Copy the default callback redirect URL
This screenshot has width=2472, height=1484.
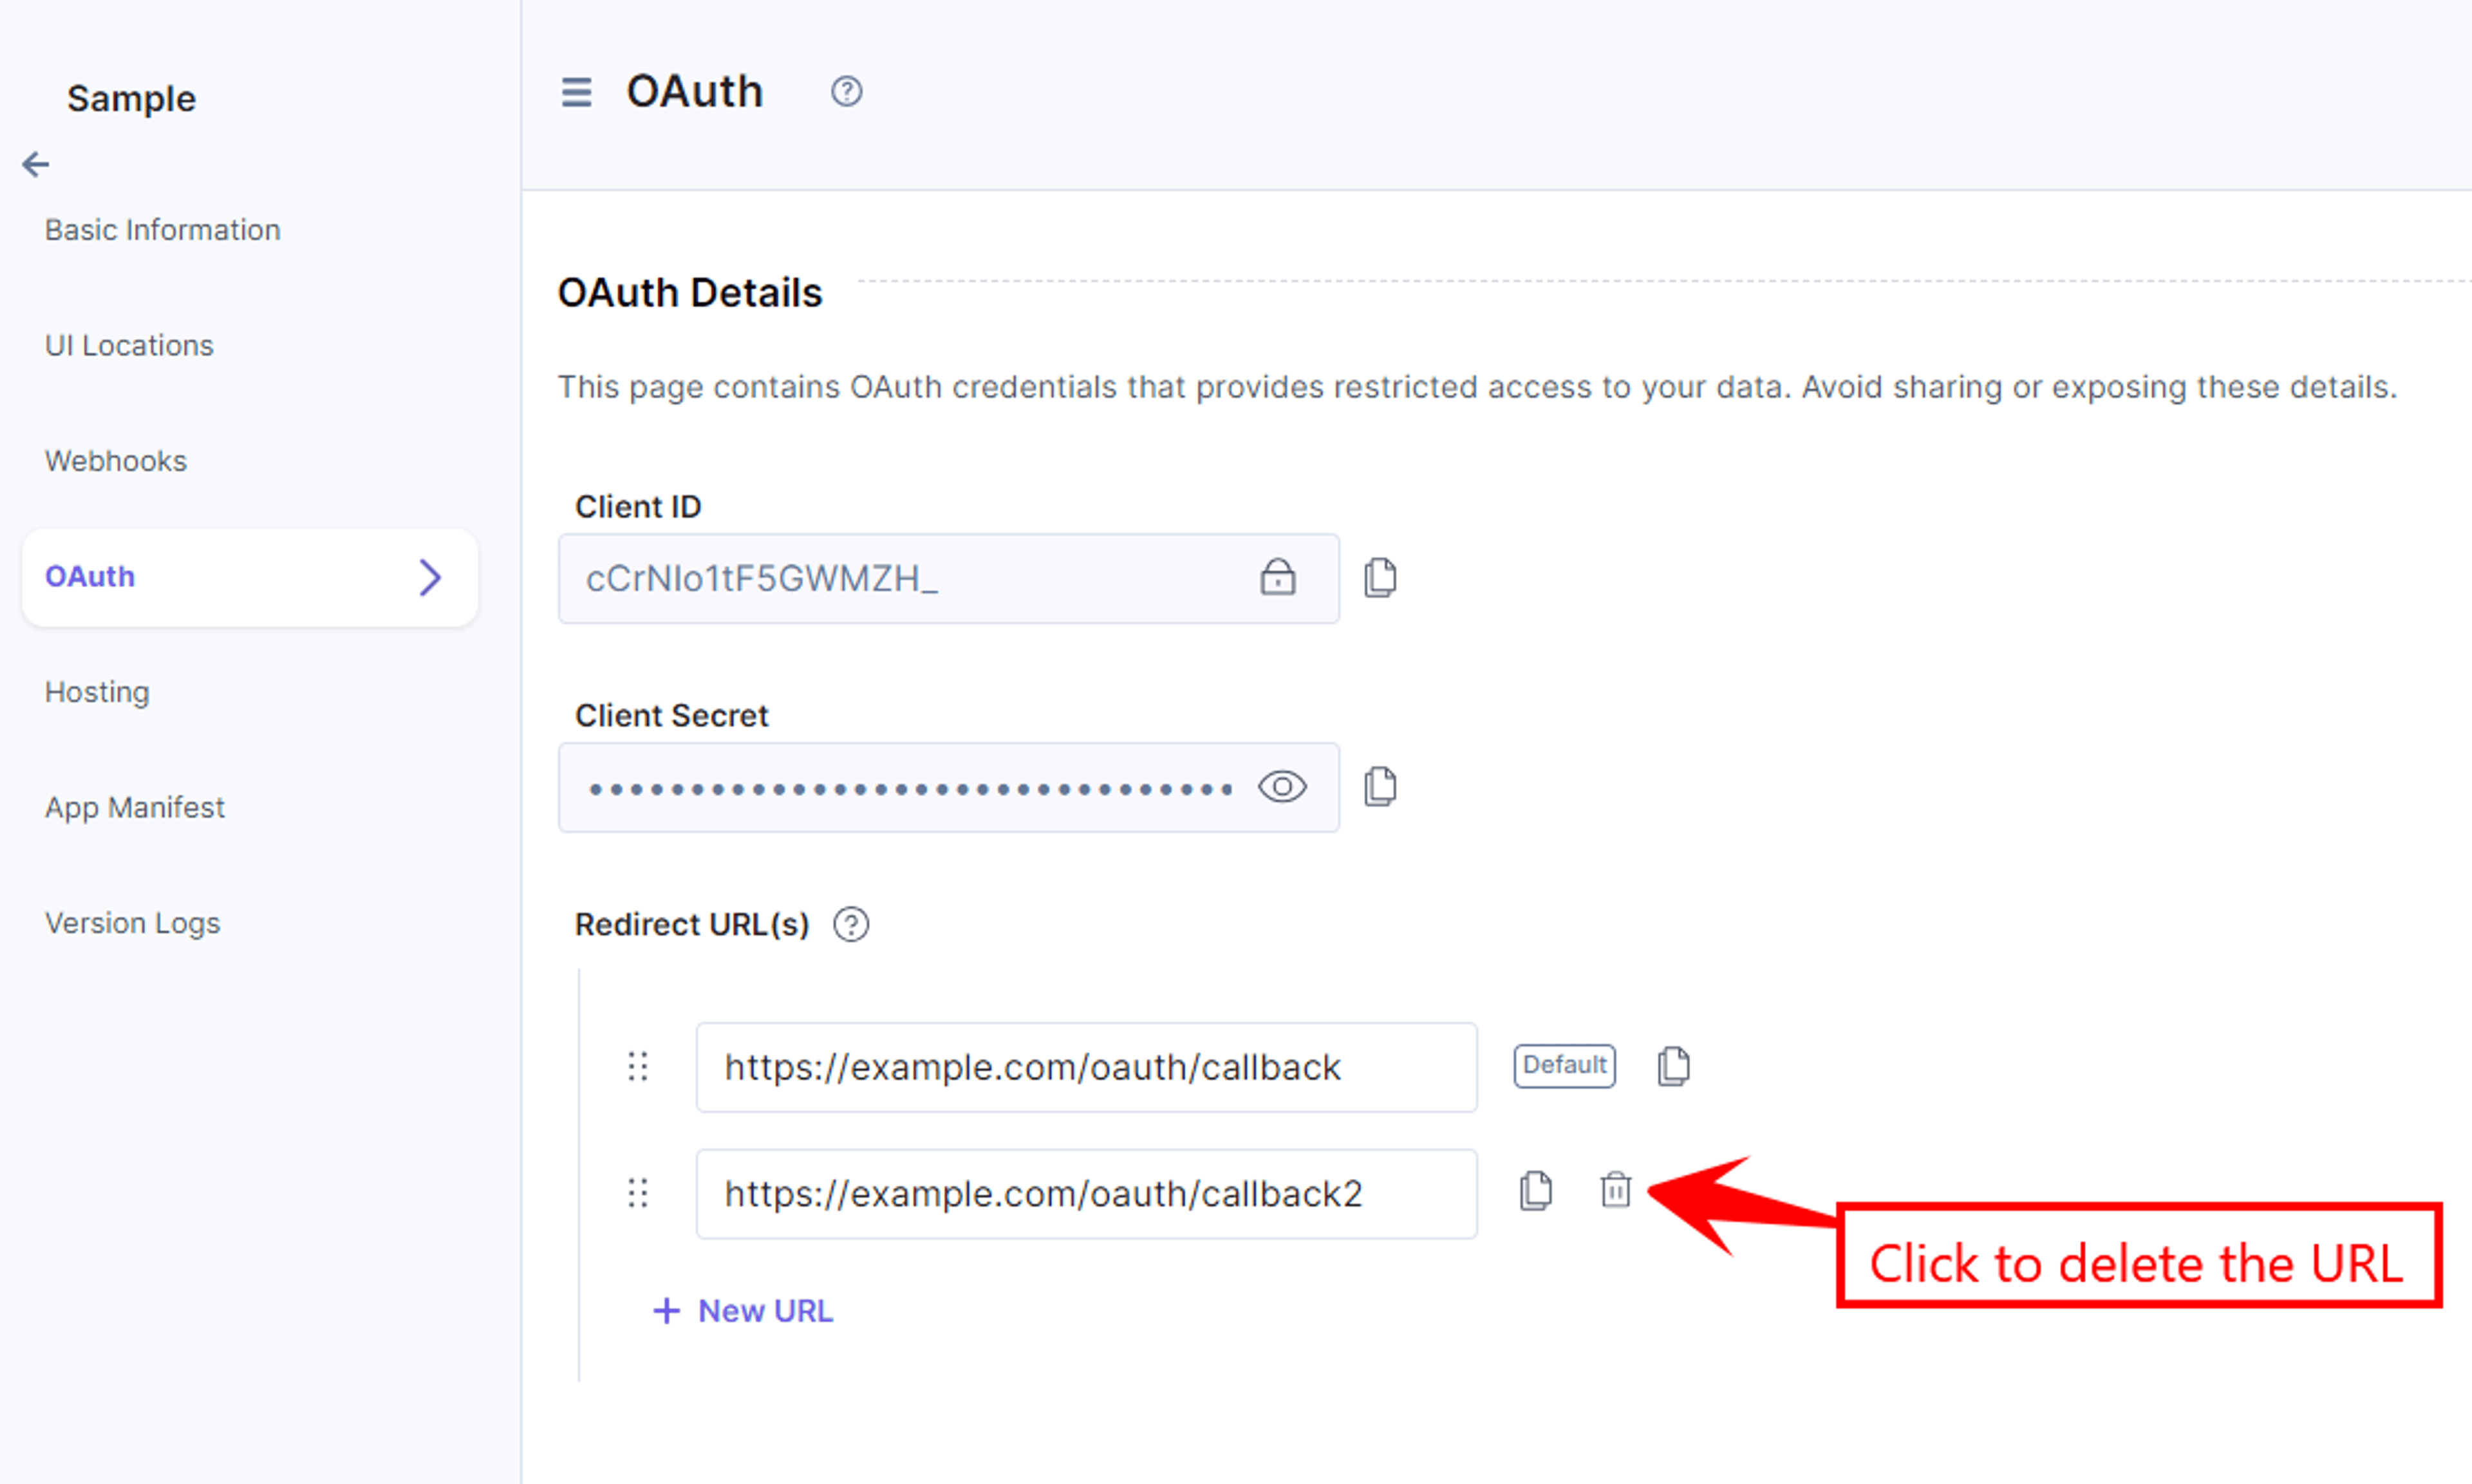(1673, 1066)
